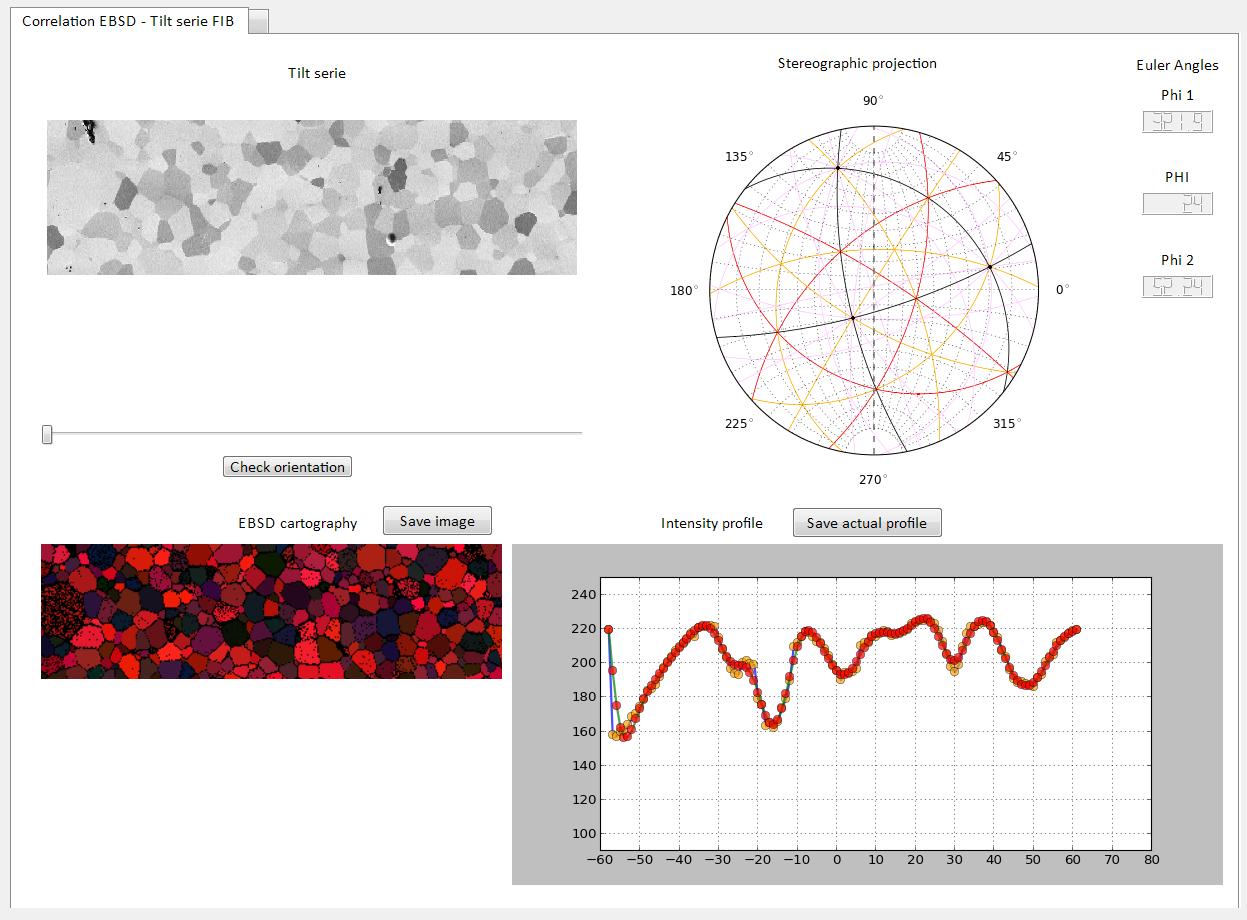Click the middle of the tilt slider track

point(313,434)
